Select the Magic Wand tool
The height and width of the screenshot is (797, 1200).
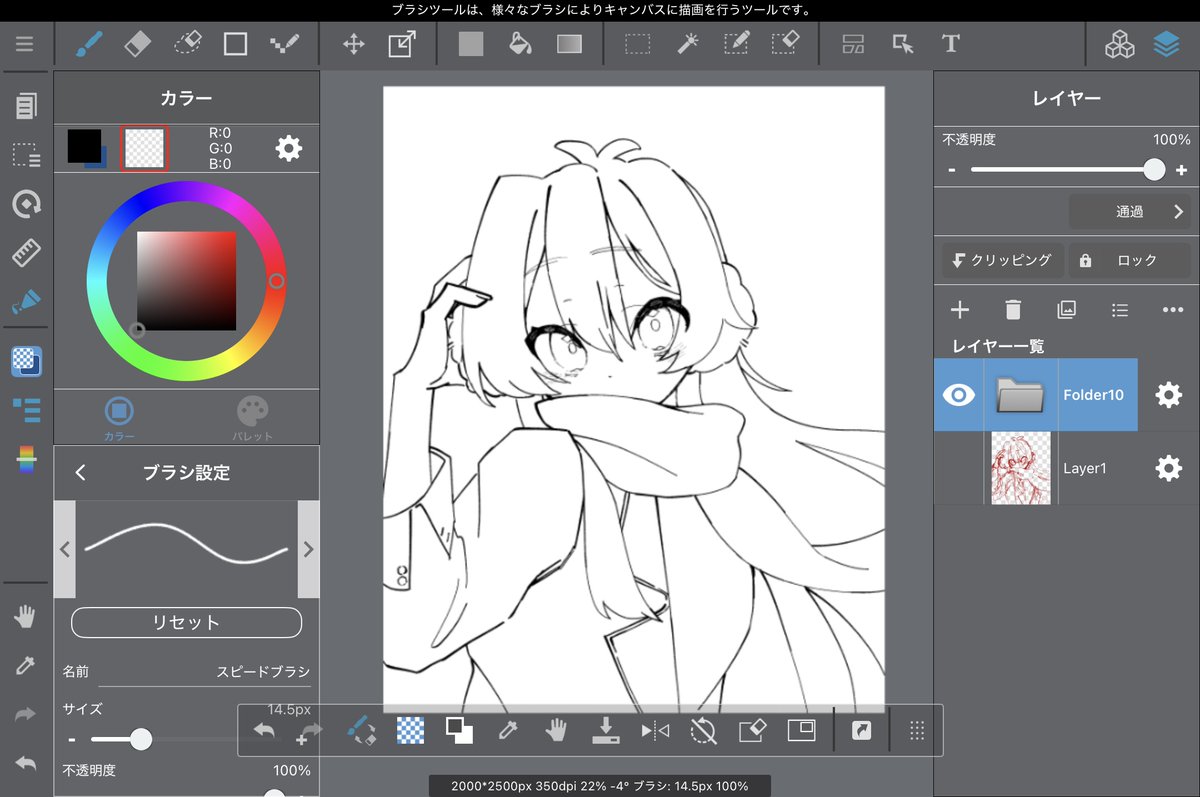(687, 44)
